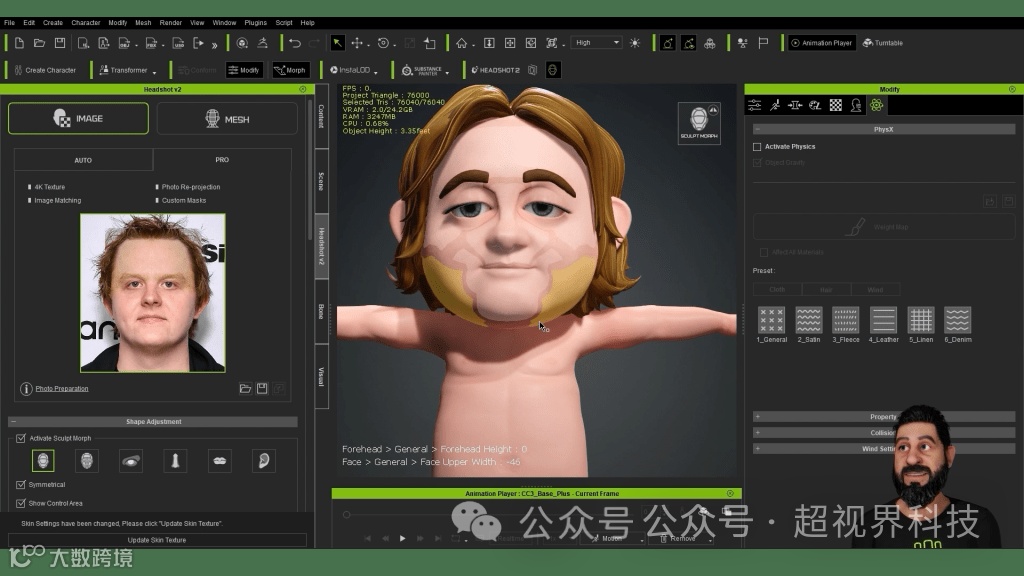Screen dimensions: 1024x576
Task: Open the Physics tab icon in Modify panel
Action: tap(876, 105)
